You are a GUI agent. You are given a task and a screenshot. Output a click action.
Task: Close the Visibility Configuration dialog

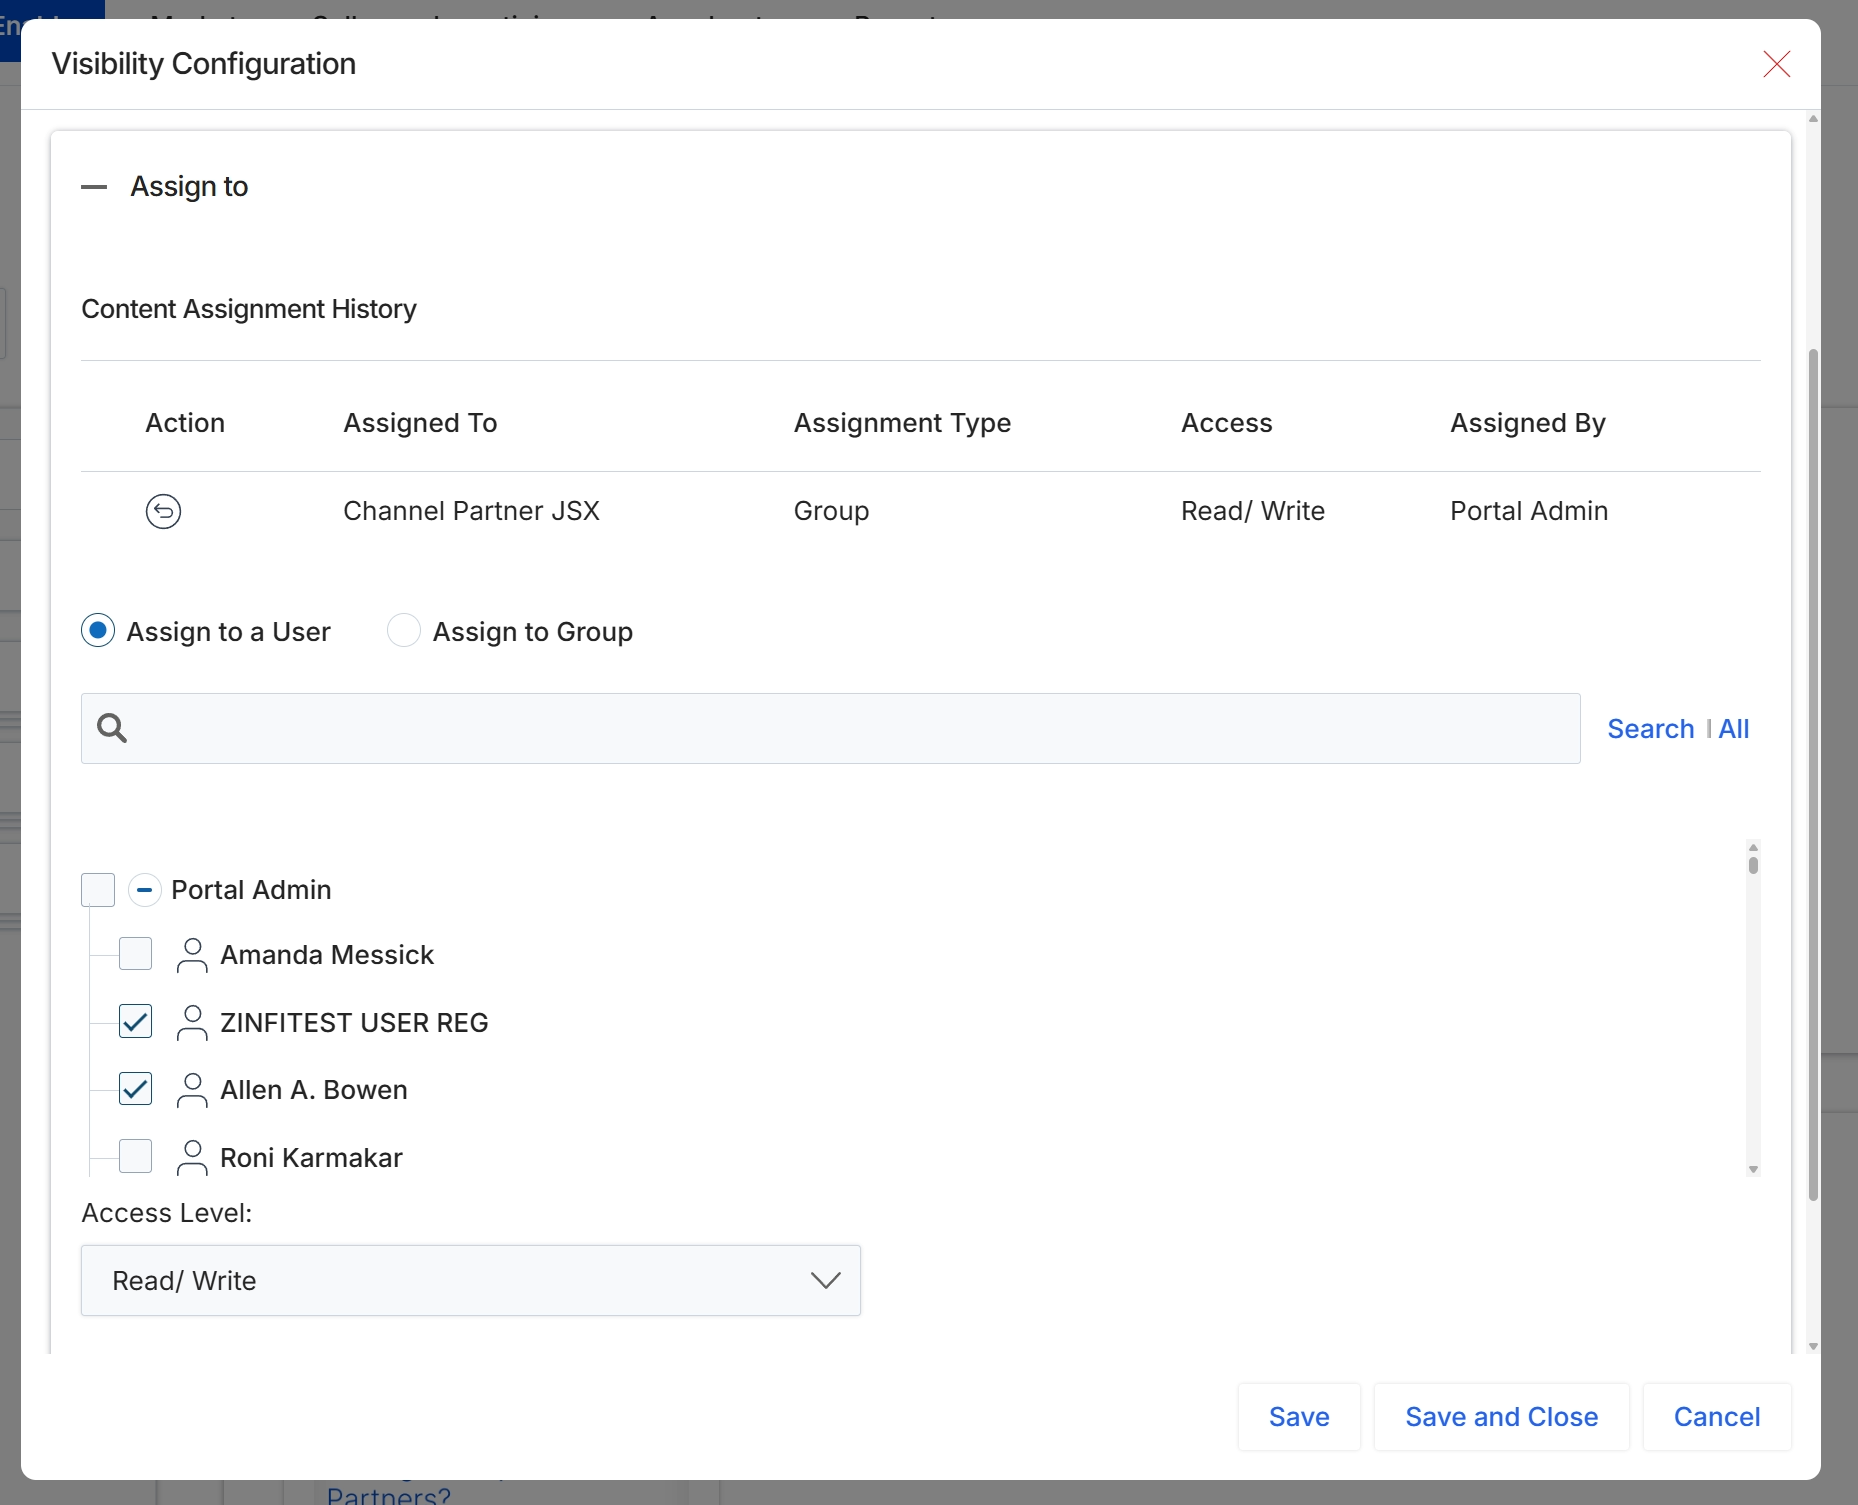pyautogui.click(x=1776, y=64)
